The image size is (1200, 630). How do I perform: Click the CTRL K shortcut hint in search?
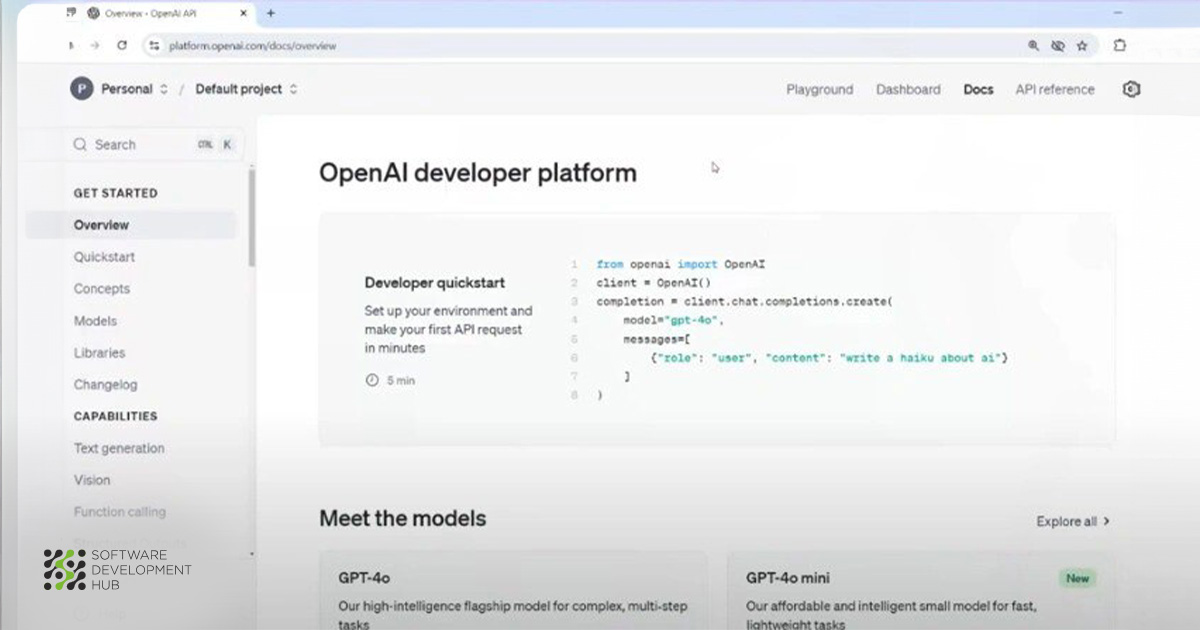[215, 145]
